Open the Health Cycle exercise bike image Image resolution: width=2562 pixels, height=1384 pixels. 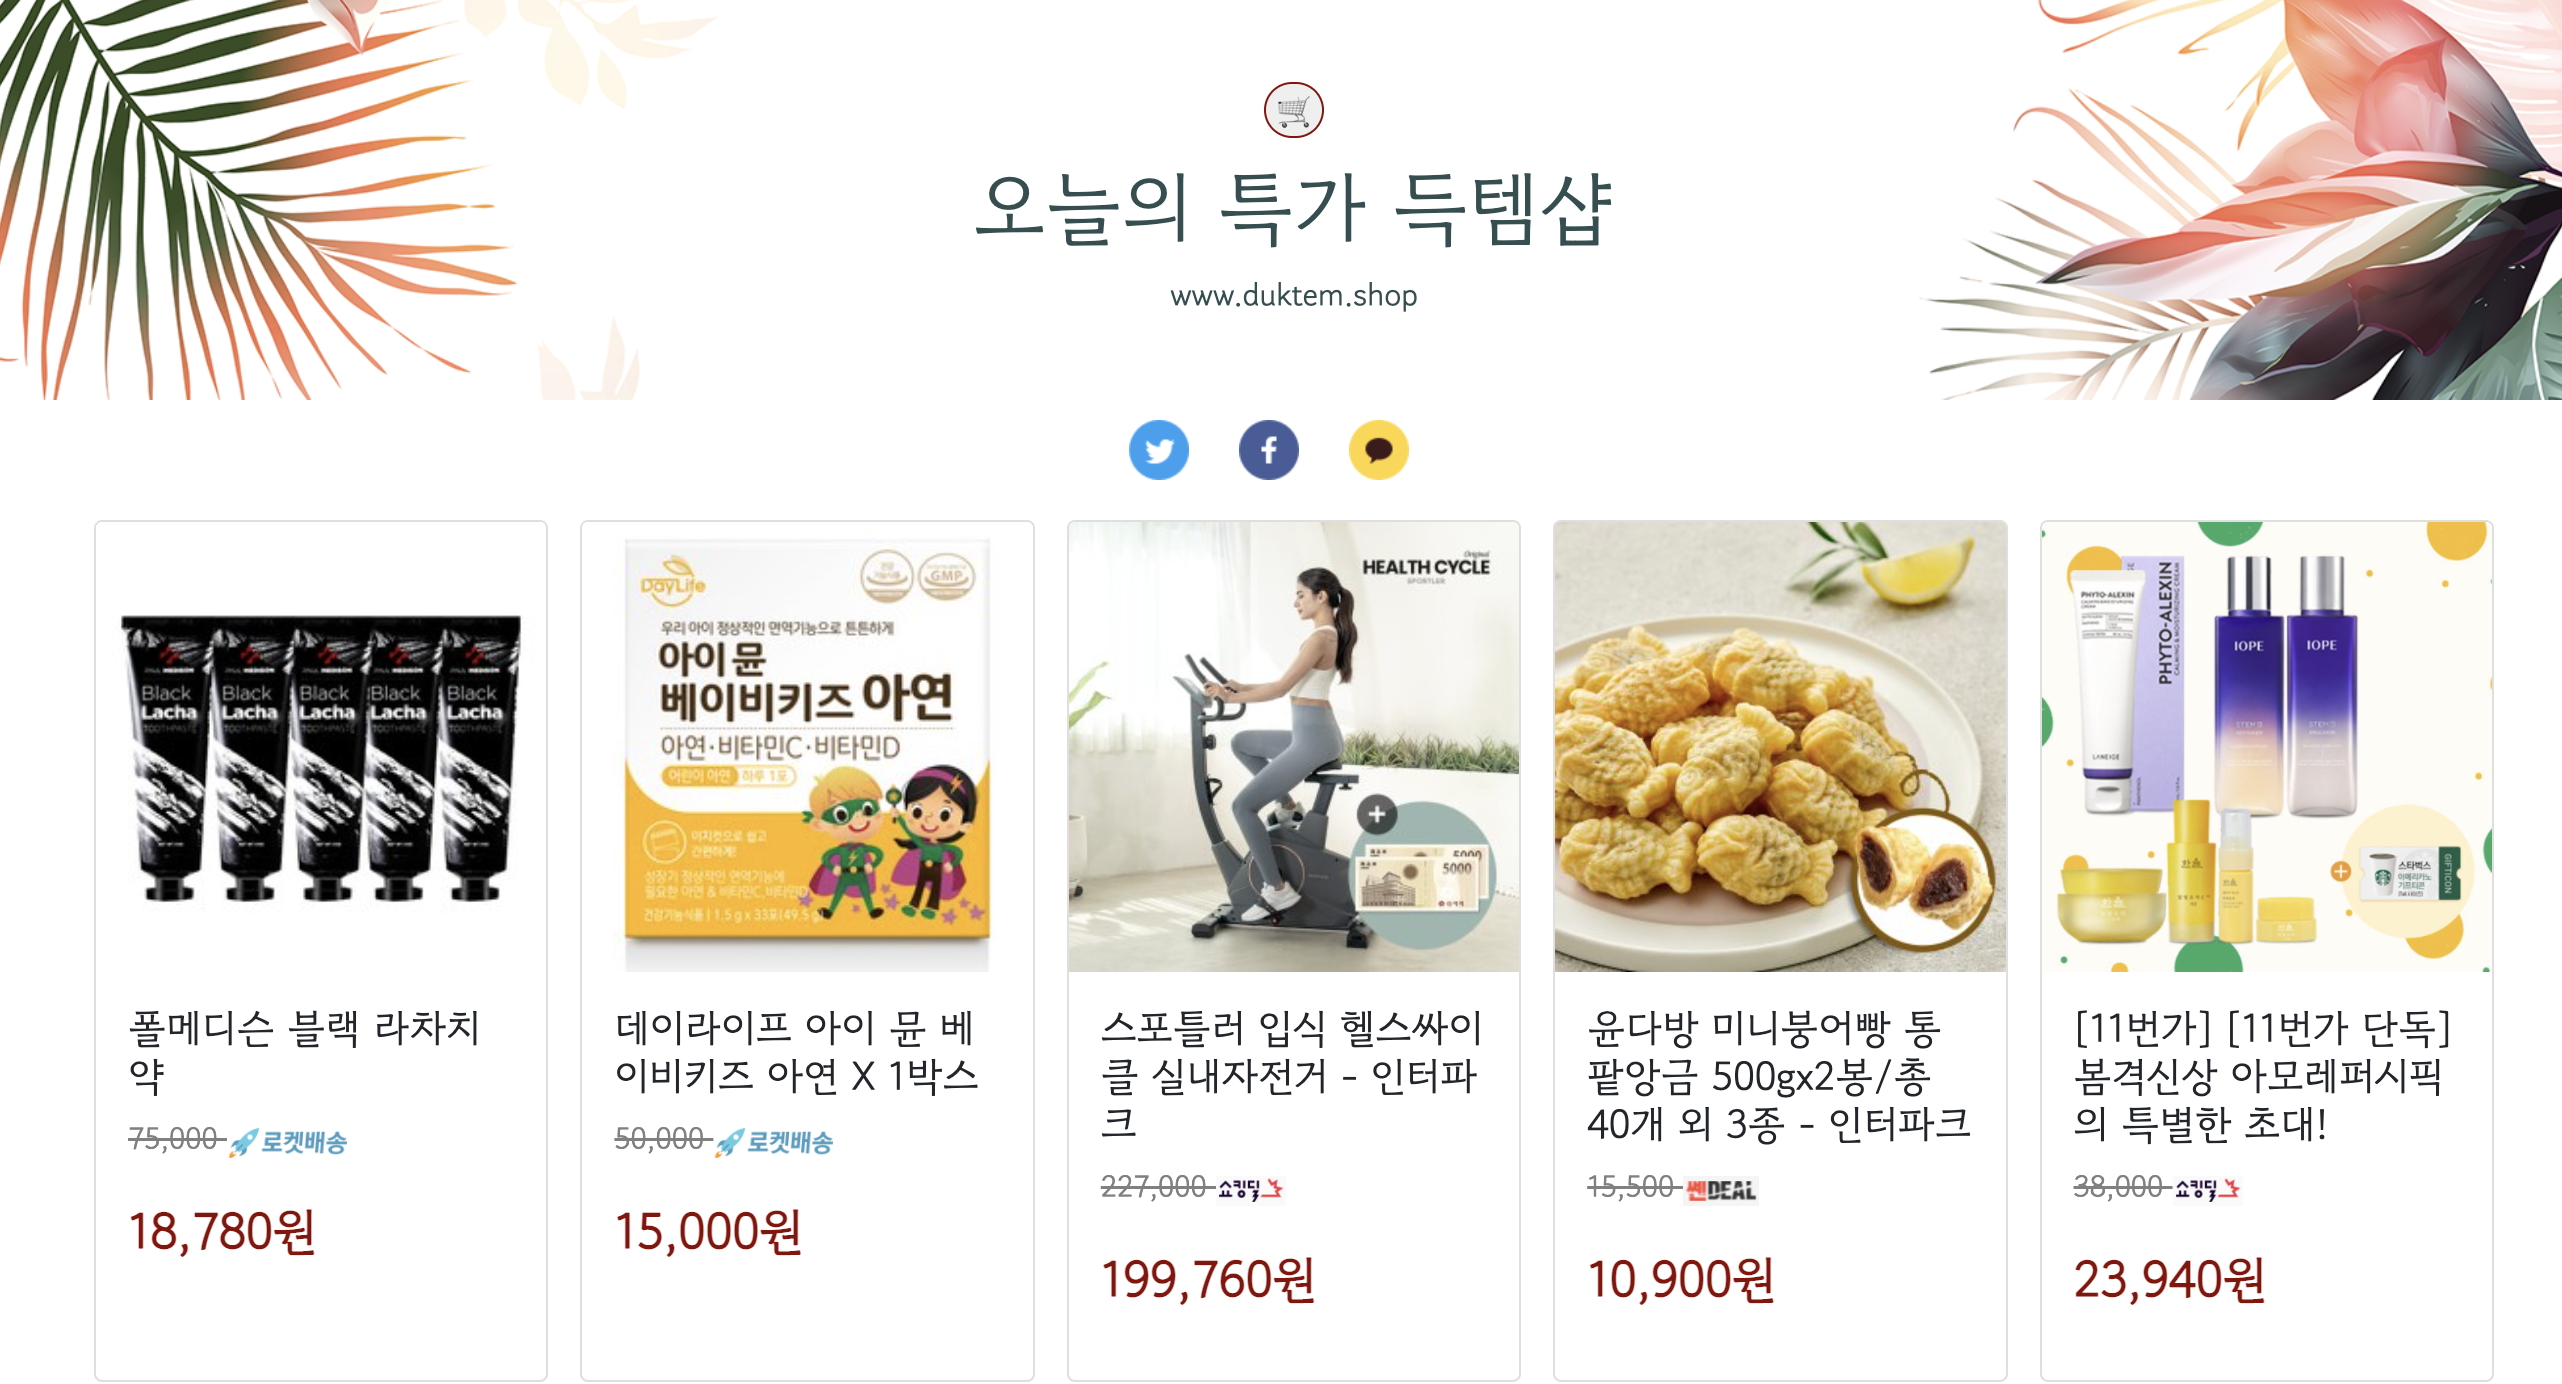(x=1293, y=746)
